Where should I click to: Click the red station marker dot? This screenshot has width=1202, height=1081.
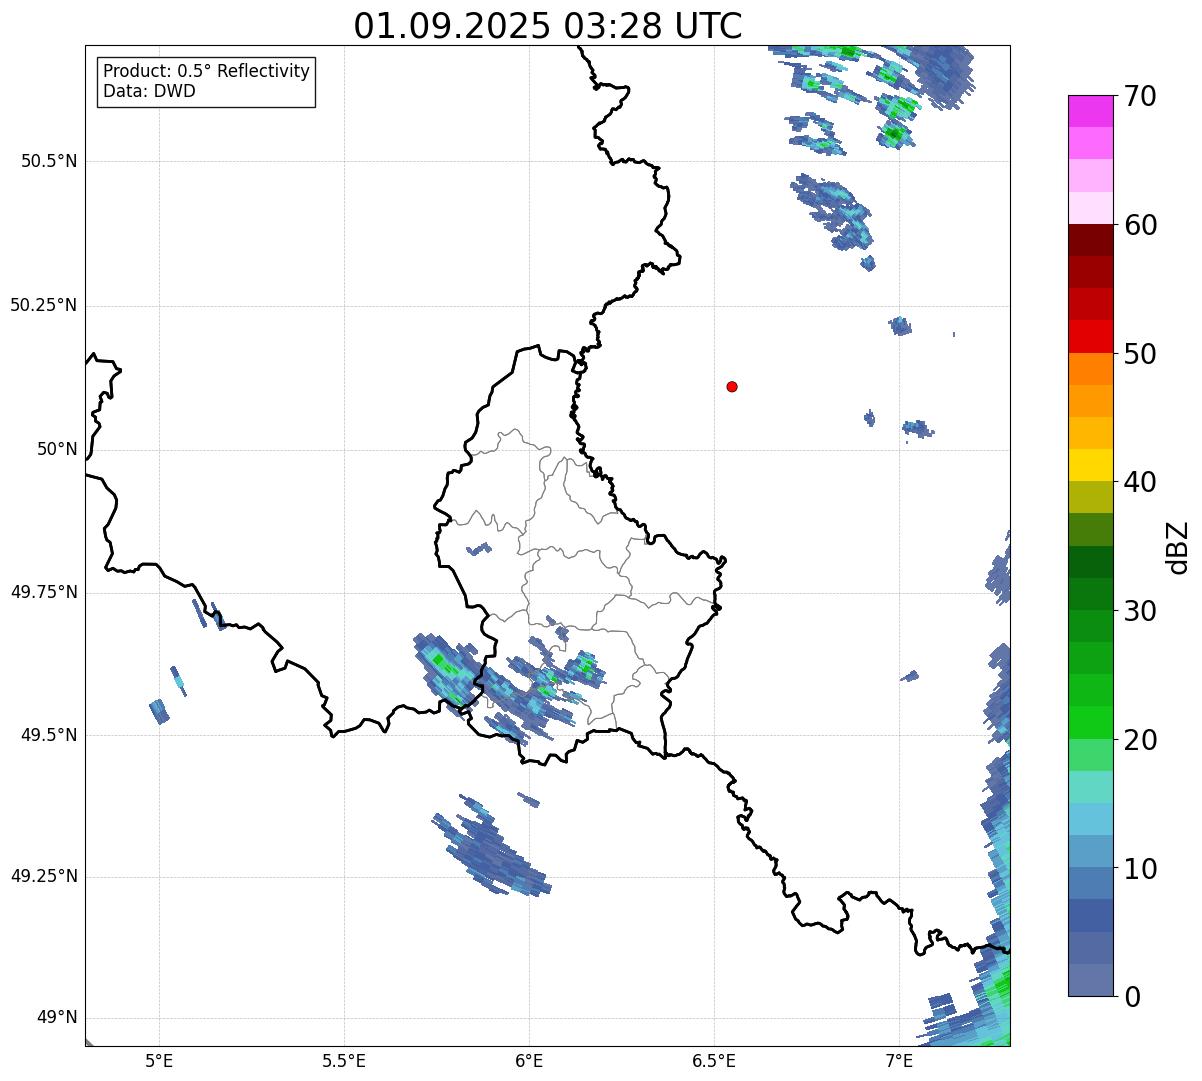tap(732, 387)
